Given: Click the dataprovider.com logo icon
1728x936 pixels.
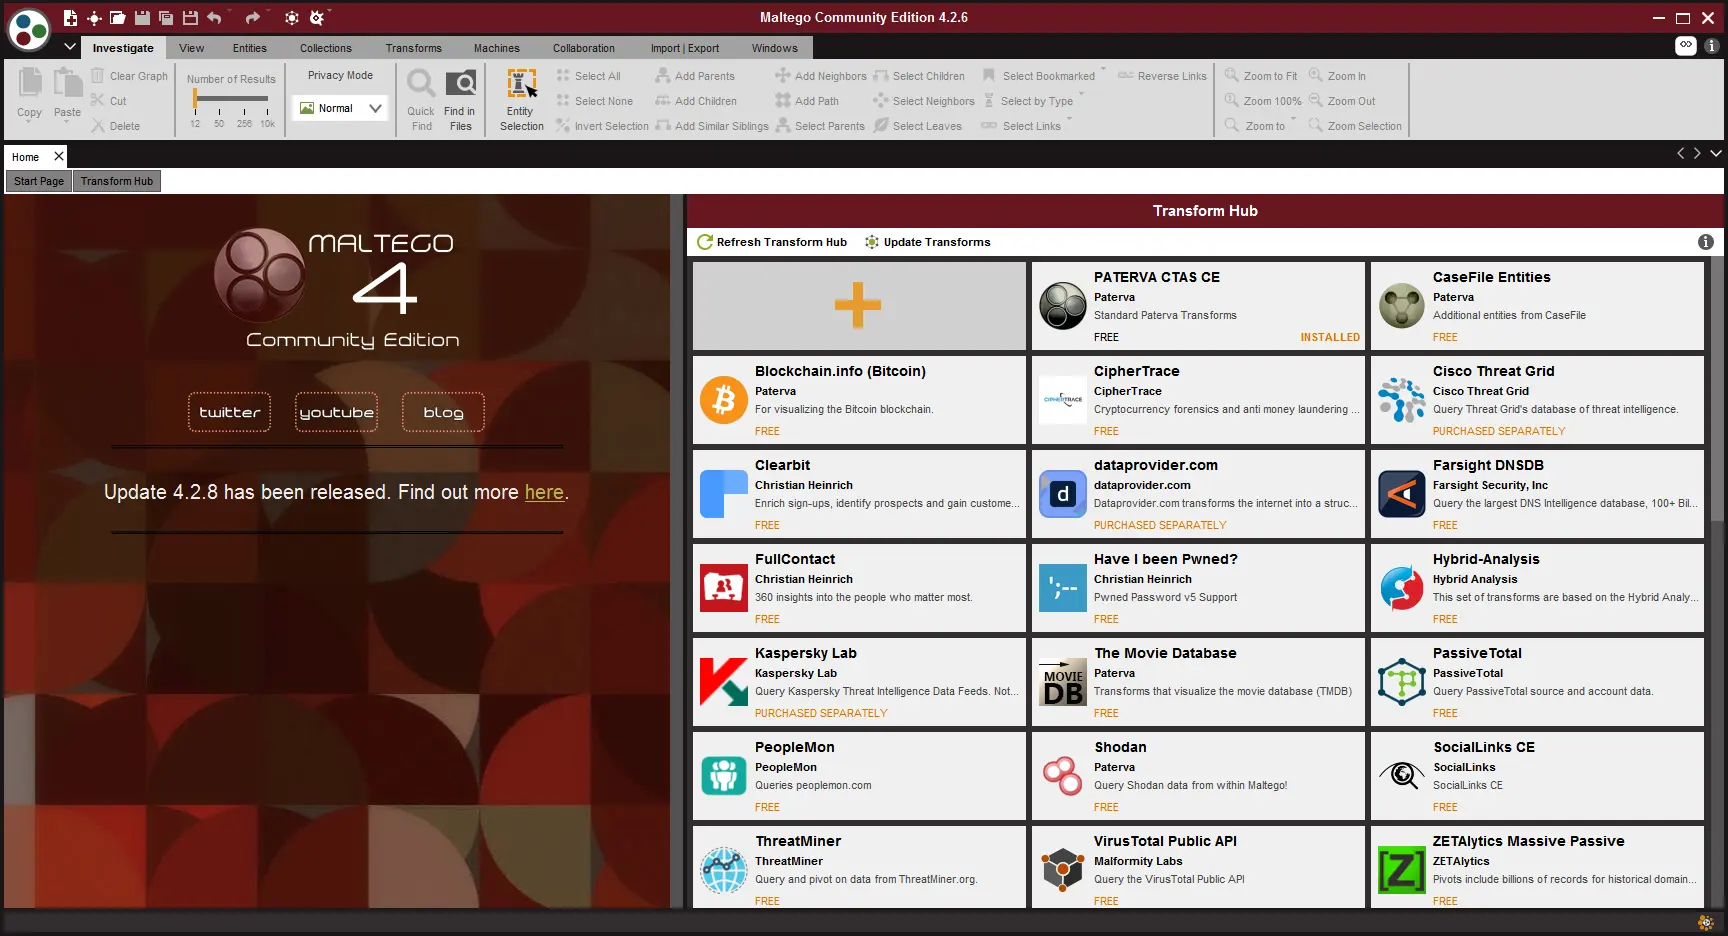Looking at the screenshot, I should click(x=1063, y=494).
